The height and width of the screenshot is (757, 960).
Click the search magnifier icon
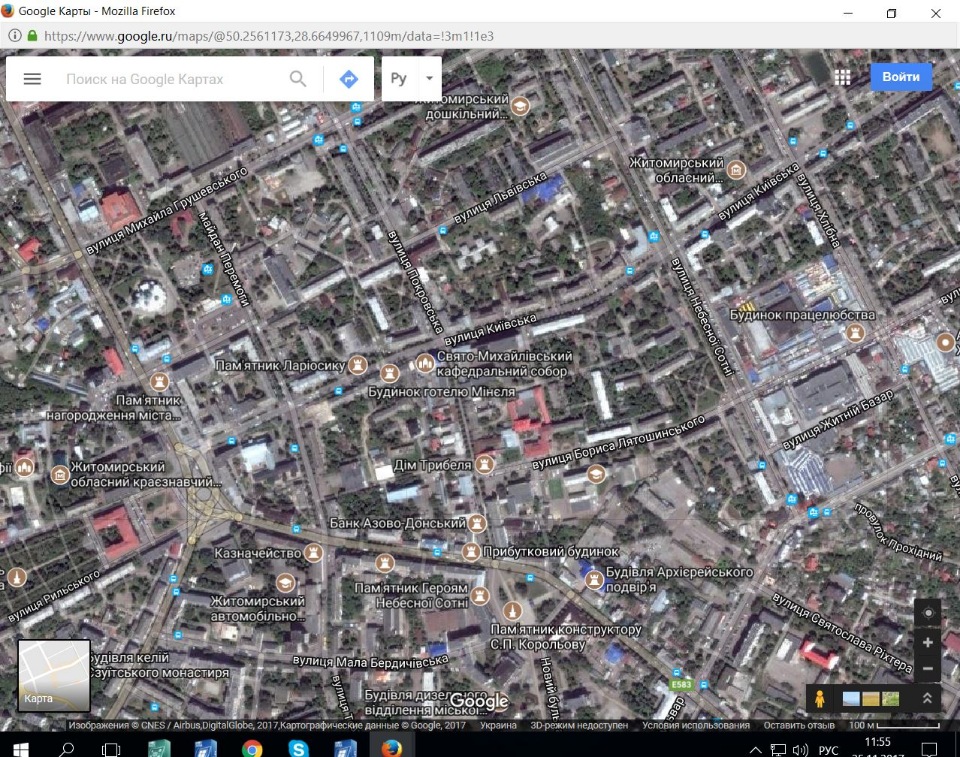tap(298, 79)
